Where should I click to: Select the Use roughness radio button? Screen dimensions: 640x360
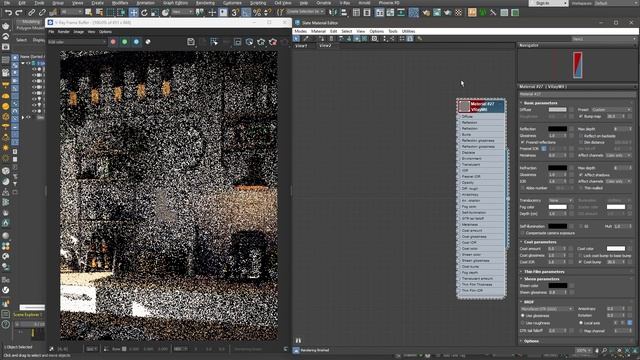[x=523, y=323]
